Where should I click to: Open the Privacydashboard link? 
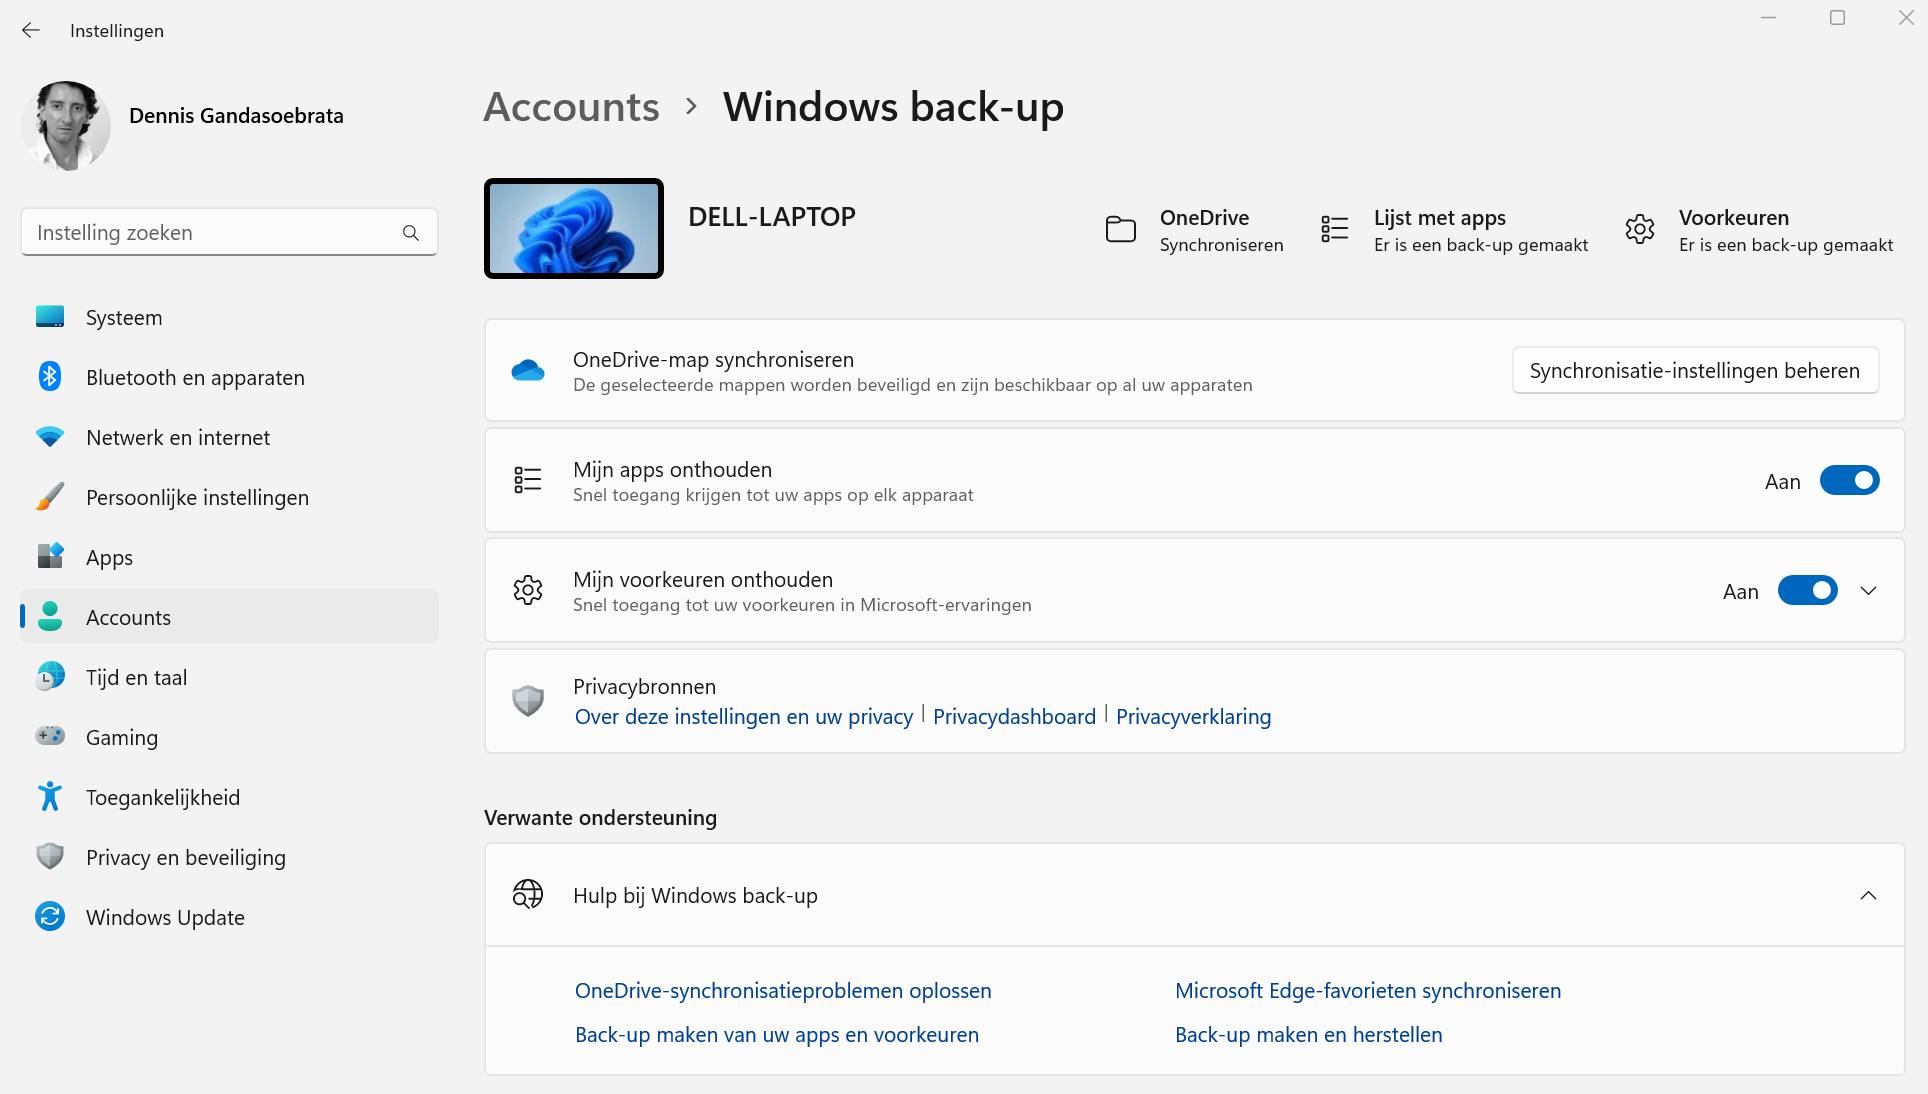[1014, 717]
